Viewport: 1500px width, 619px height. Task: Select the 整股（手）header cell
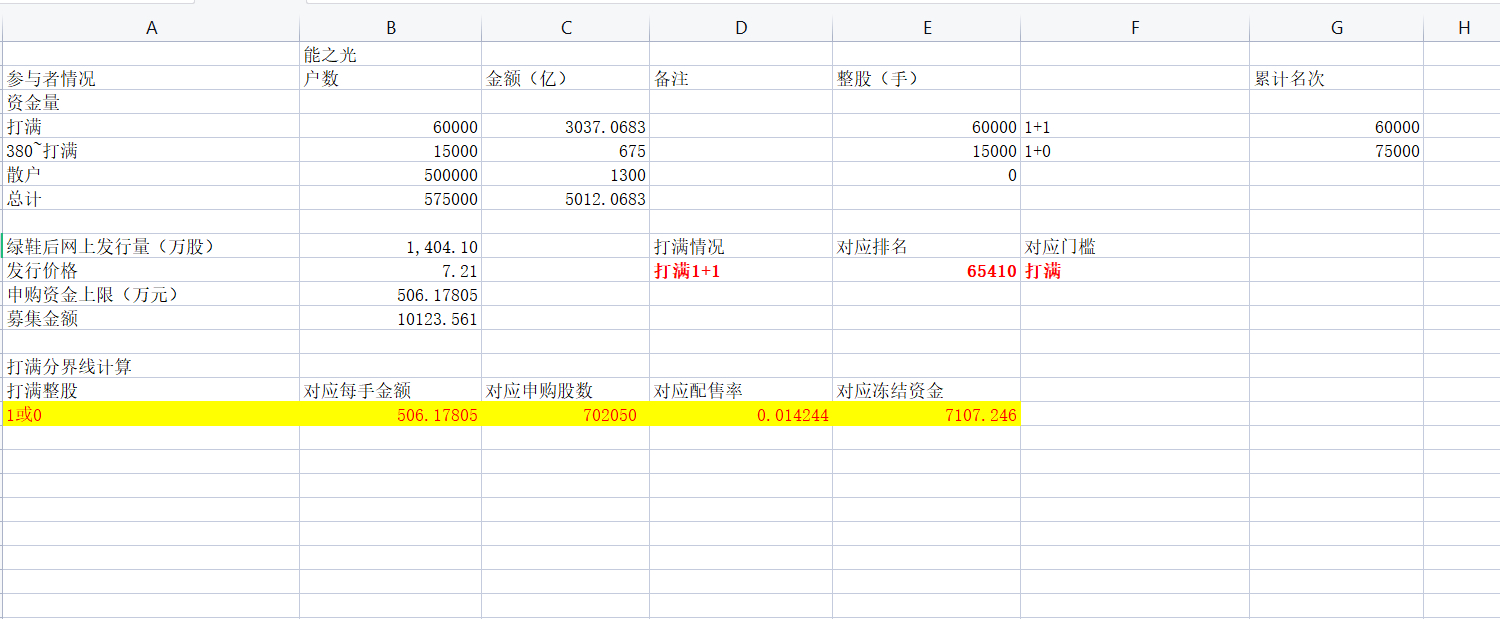[927, 79]
